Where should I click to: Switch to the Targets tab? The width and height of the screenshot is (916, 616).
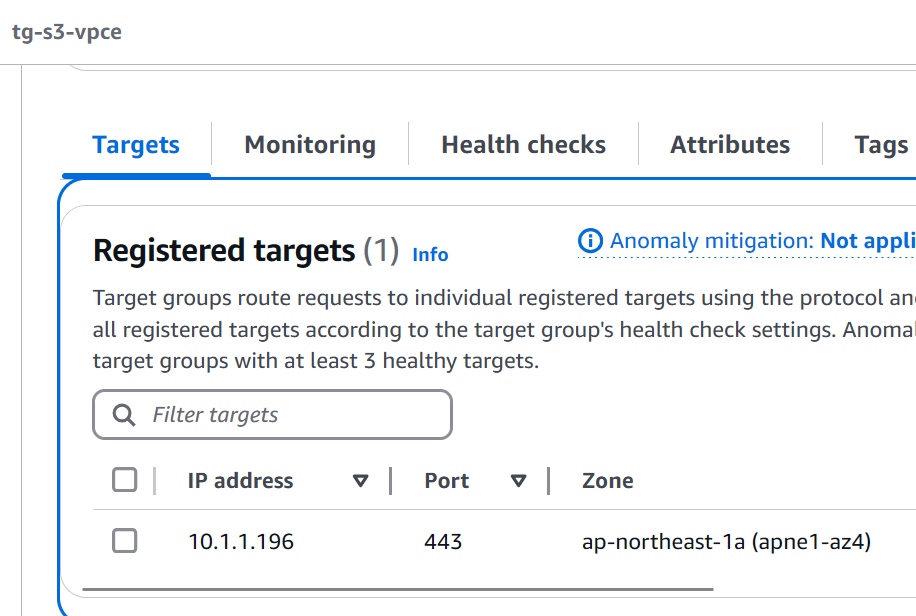coord(136,144)
